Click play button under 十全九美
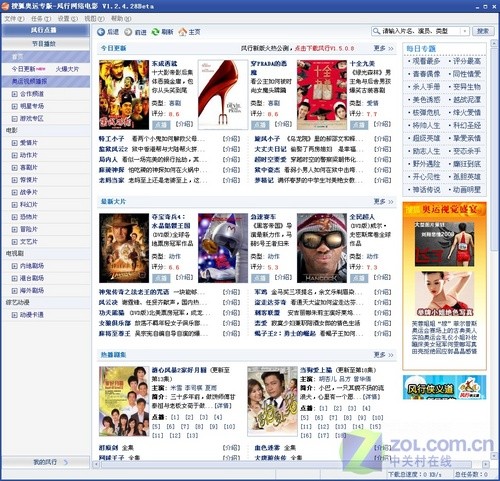The image size is (500, 481). [359, 125]
